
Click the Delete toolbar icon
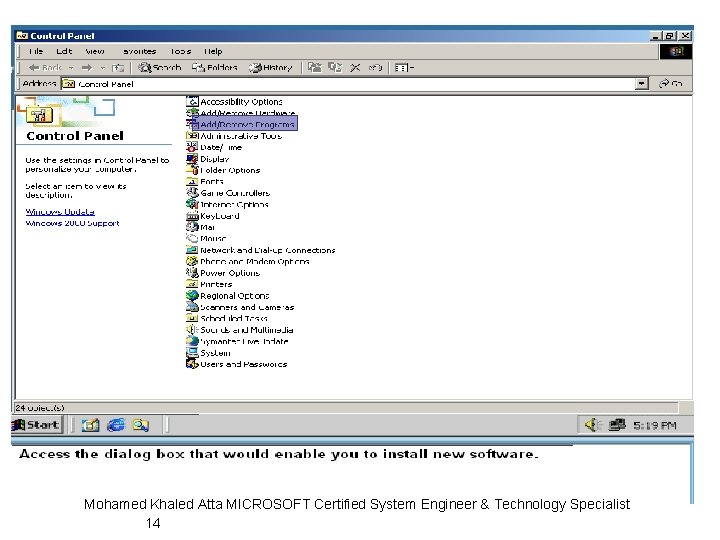click(x=355, y=68)
